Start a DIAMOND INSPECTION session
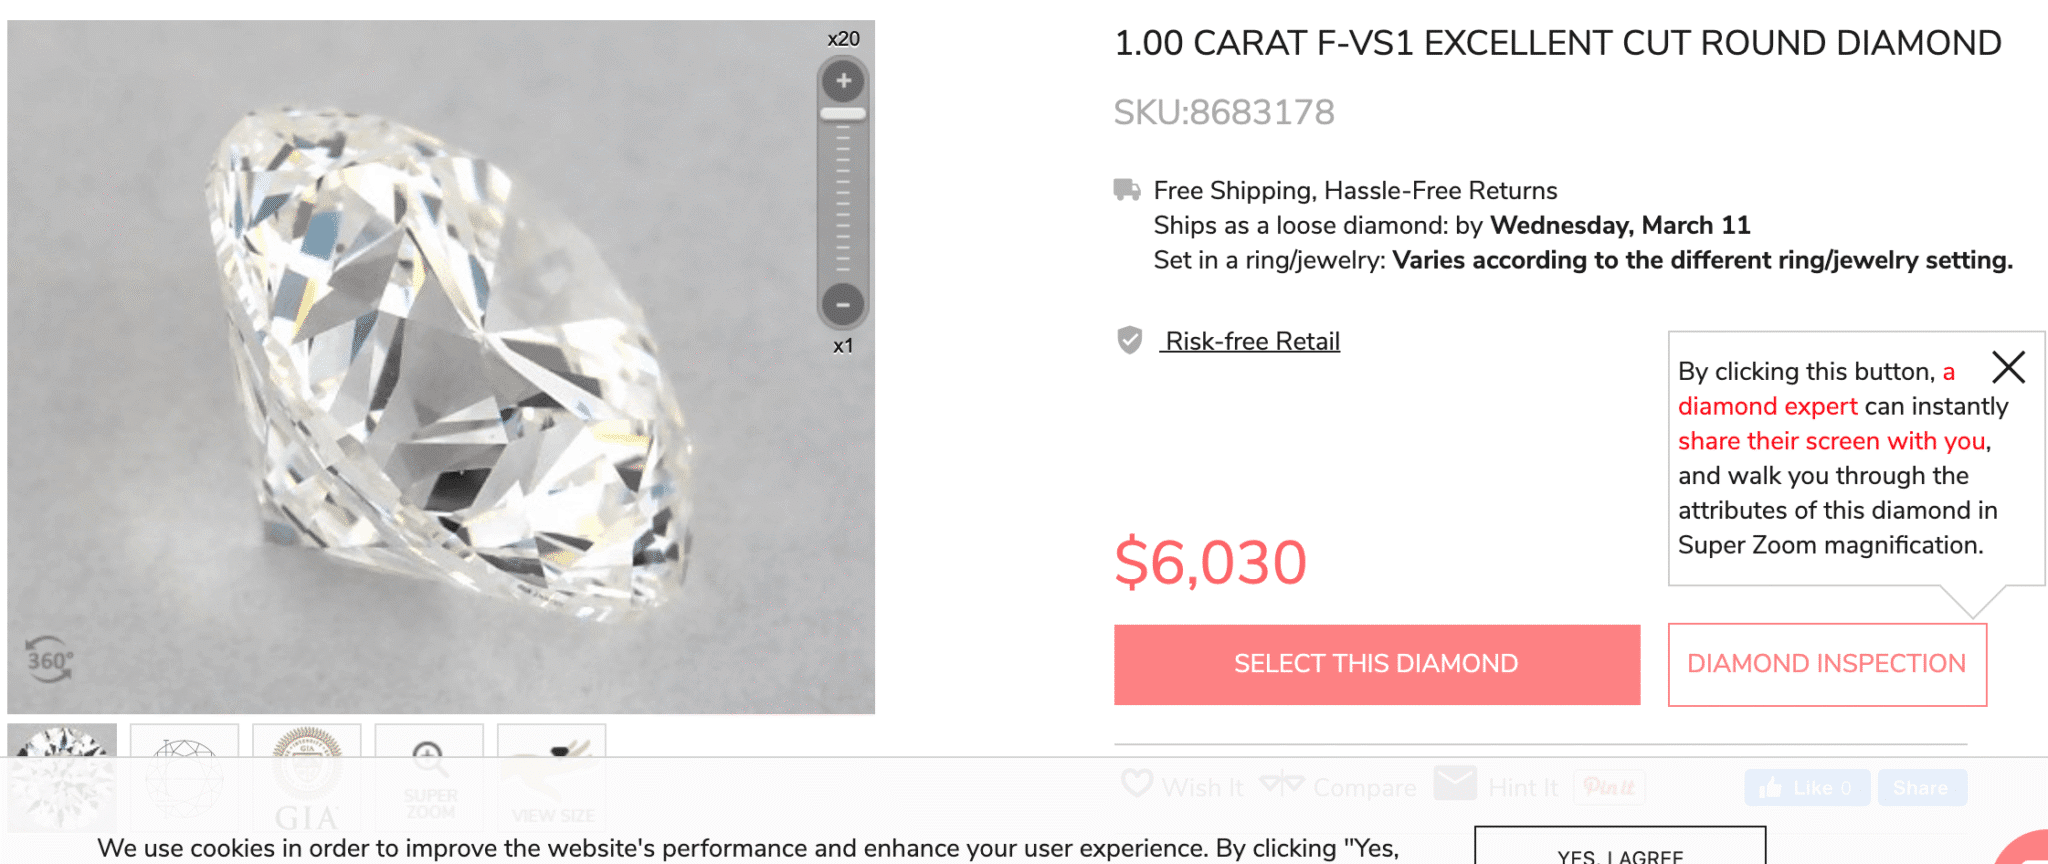 (x=1827, y=663)
